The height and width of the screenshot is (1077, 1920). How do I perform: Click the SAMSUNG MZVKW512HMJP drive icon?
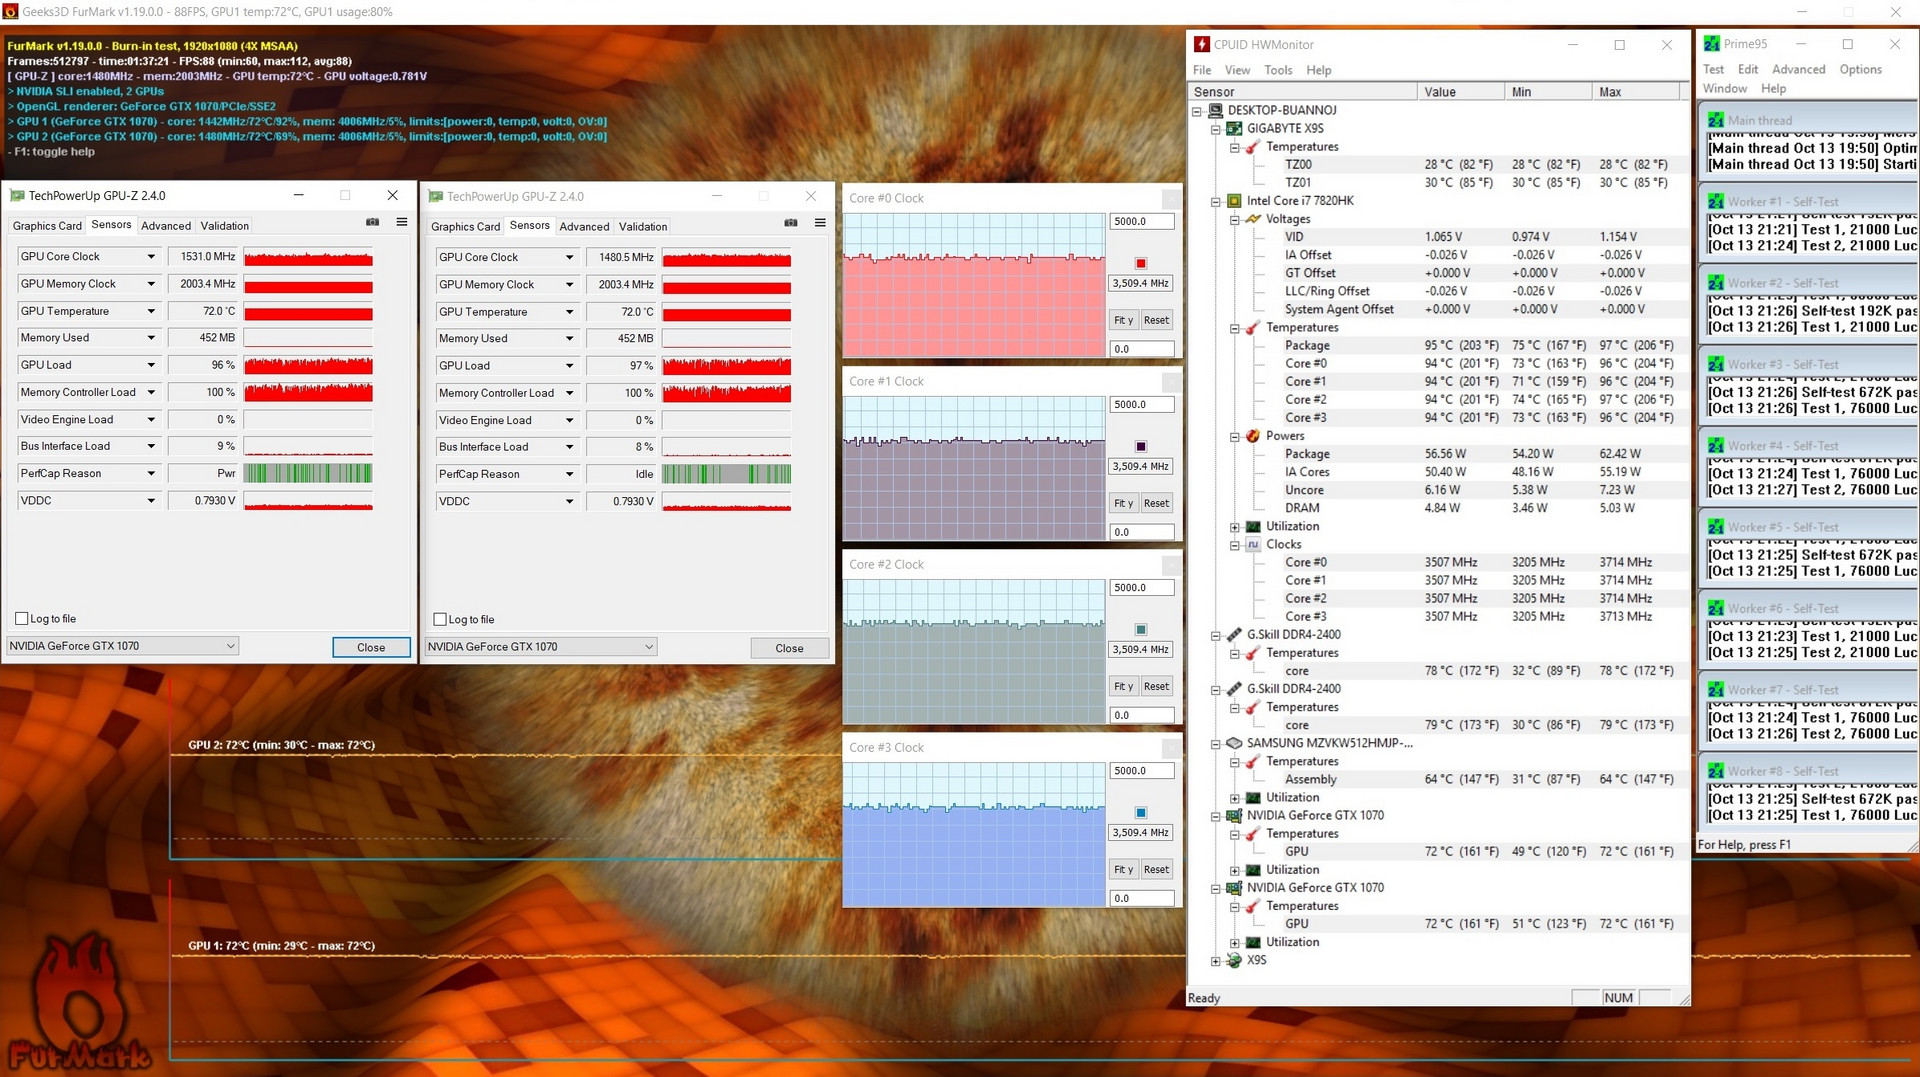click(x=1235, y=743)
